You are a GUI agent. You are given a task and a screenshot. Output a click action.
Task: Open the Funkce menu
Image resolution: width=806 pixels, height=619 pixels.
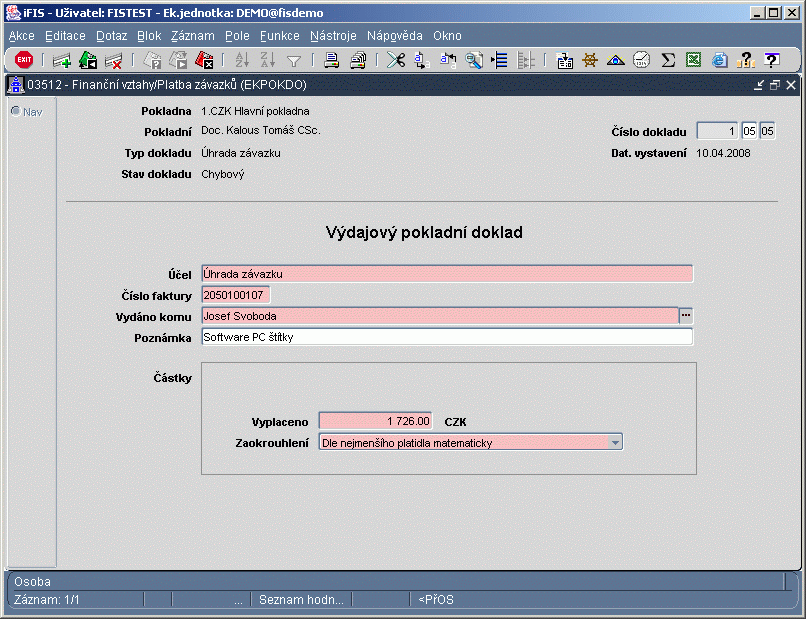[280, 36]
